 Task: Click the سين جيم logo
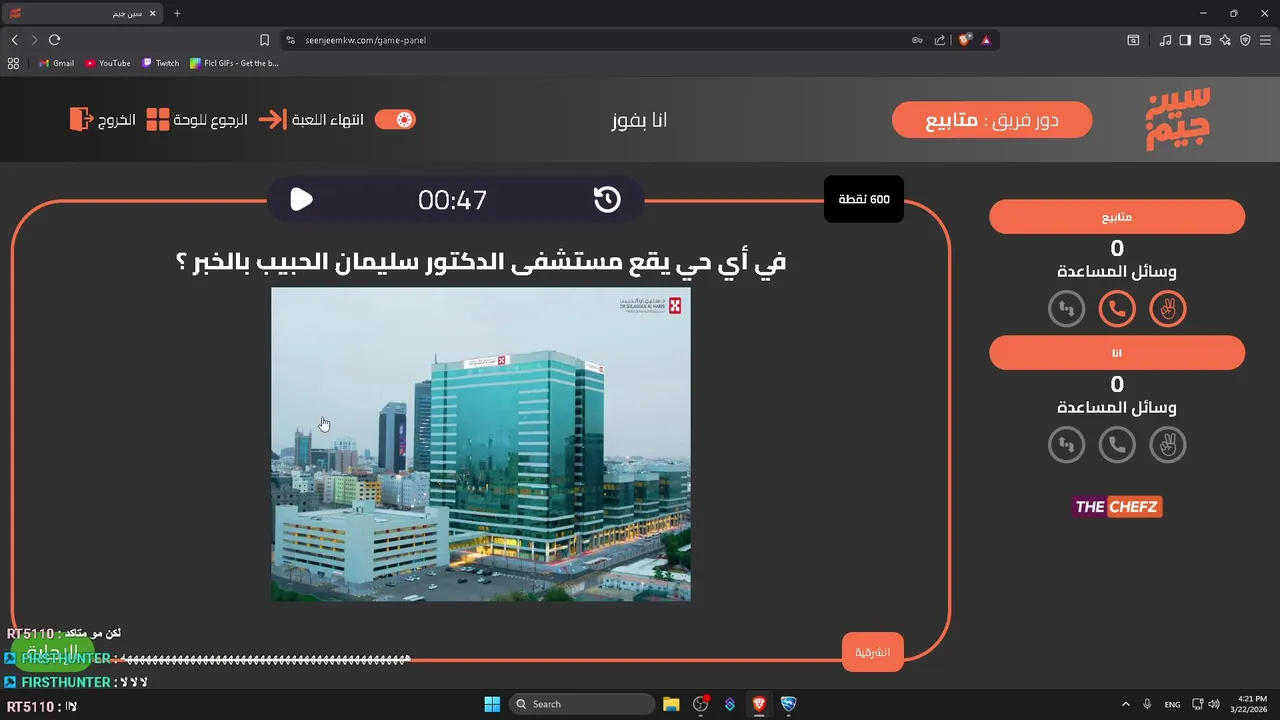click(x=1178, y=119)
